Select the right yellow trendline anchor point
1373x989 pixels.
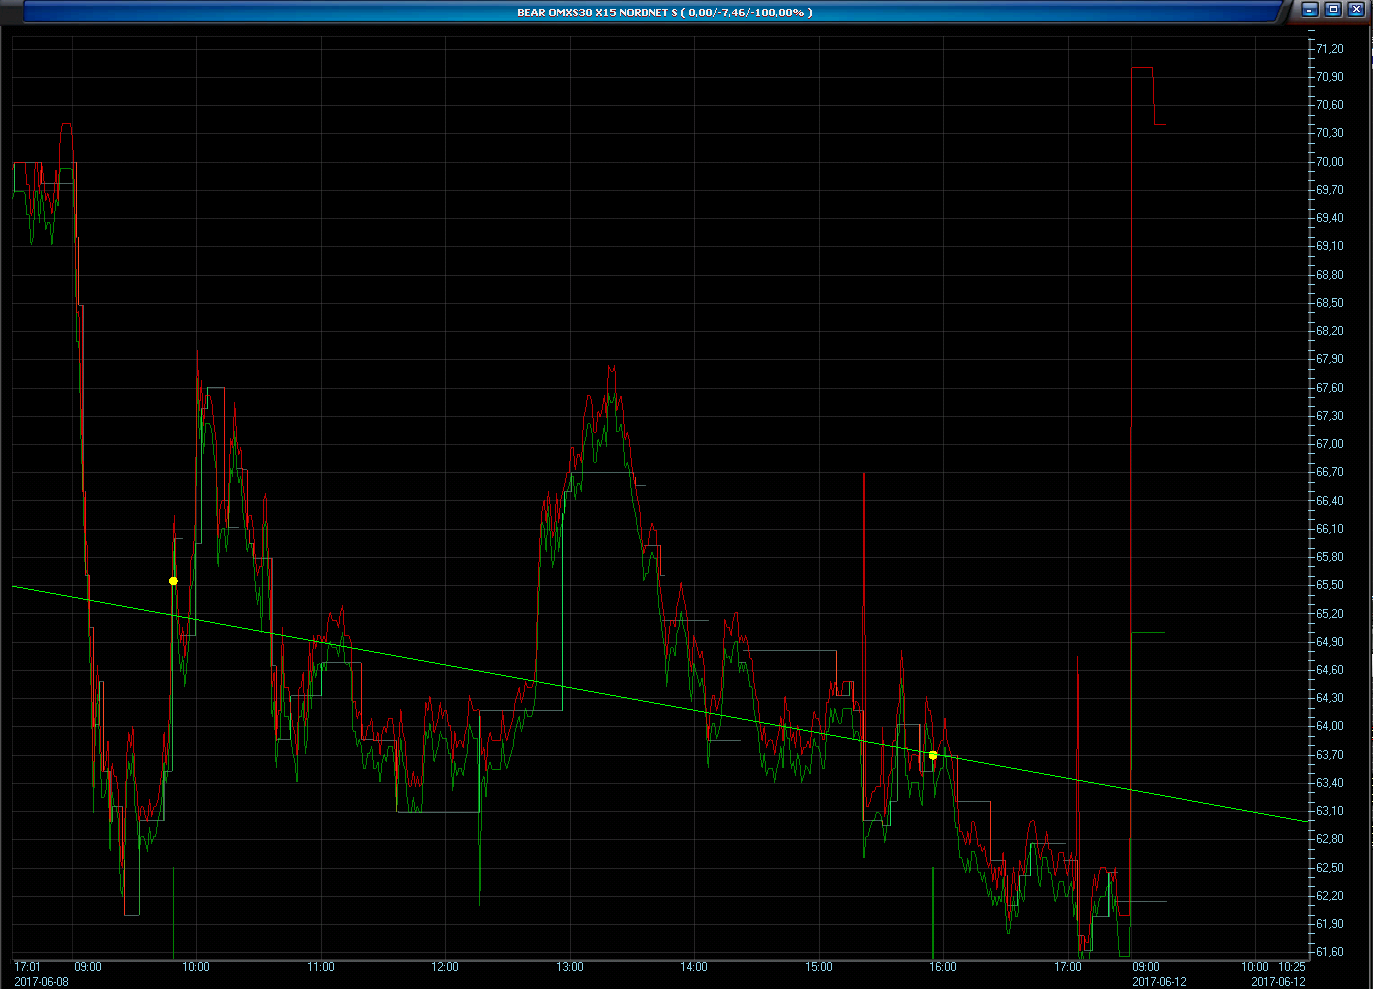tap(933, 755)
